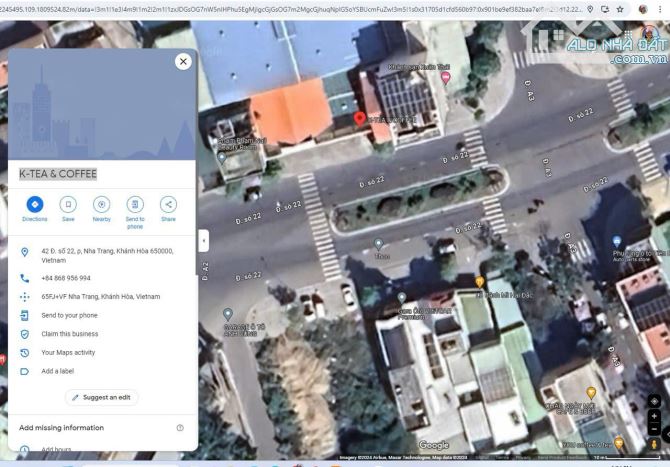Click help icon beside Add missing information

(x=180, y=428)
